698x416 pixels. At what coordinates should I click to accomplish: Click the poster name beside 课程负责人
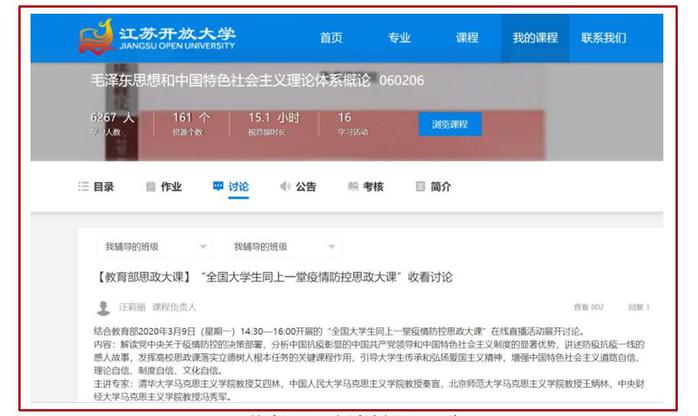(x=132, y=307)
